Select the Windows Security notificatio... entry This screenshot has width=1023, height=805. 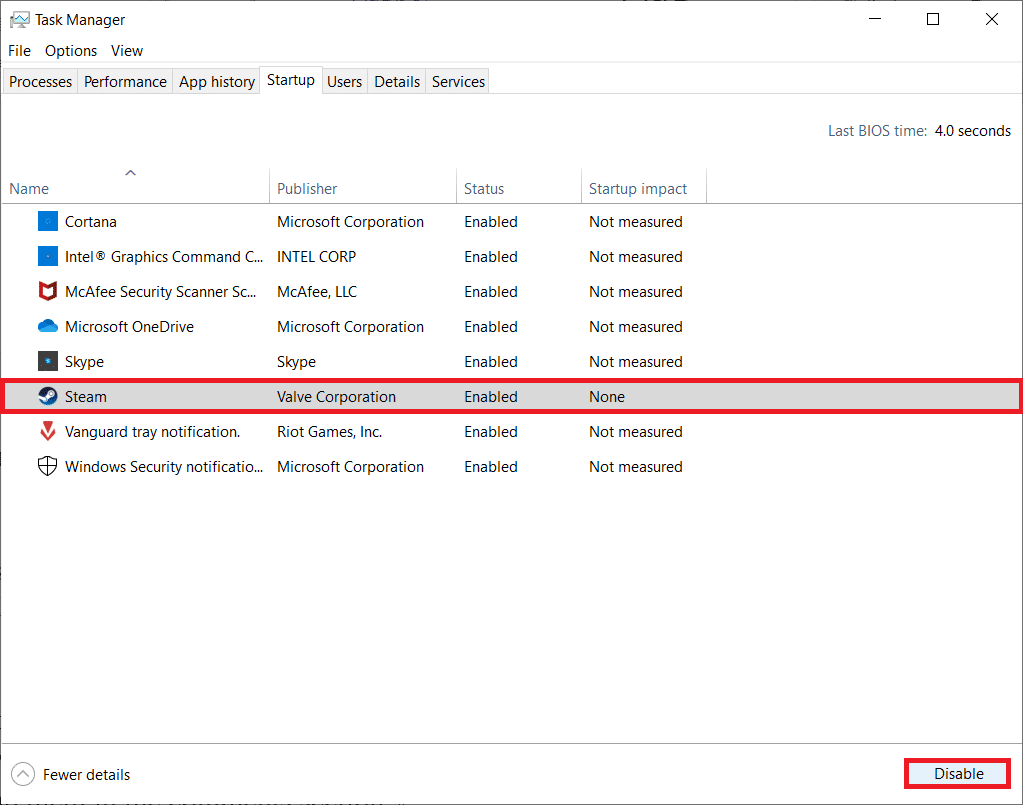[x=164, y=467]
